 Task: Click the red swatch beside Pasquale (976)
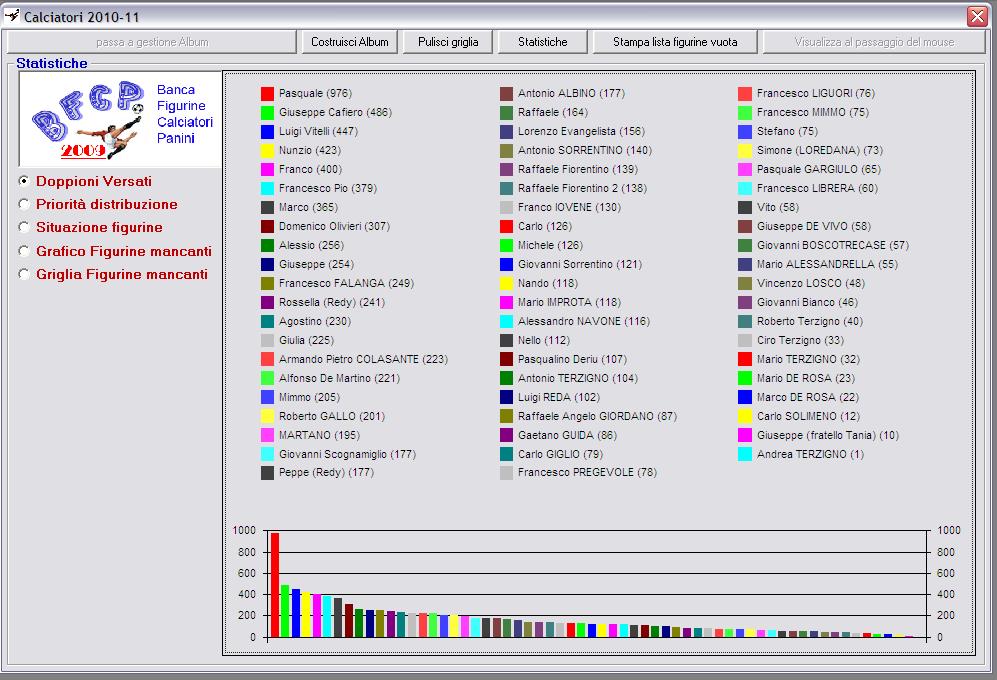click(267, 93)
